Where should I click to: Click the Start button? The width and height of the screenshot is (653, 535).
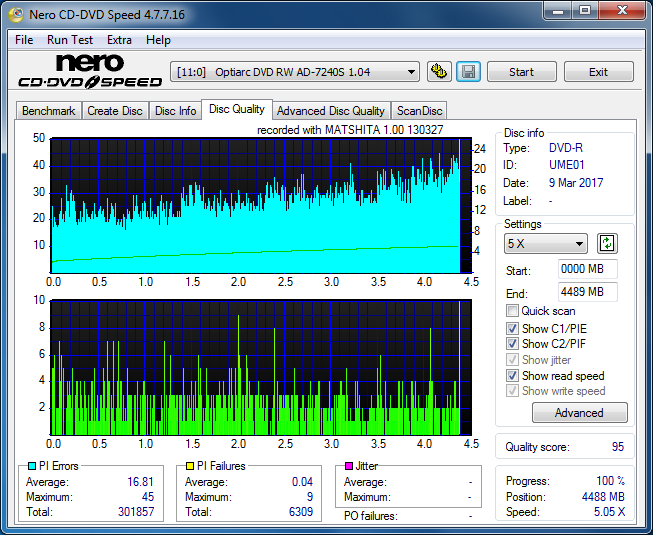pyautogui.click(x=521, y=72)
